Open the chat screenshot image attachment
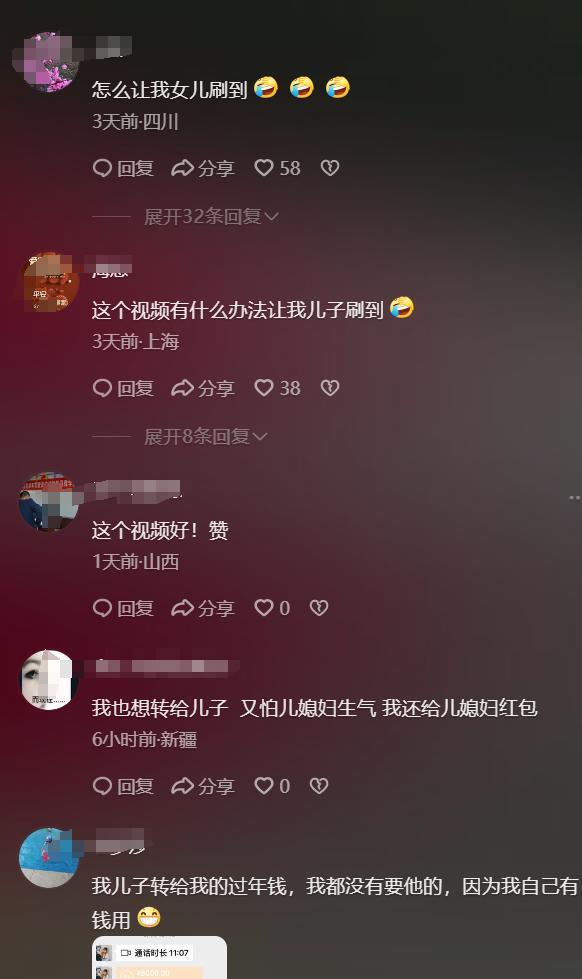The width and height of the screenshot is (582, 979). point(159,958)
